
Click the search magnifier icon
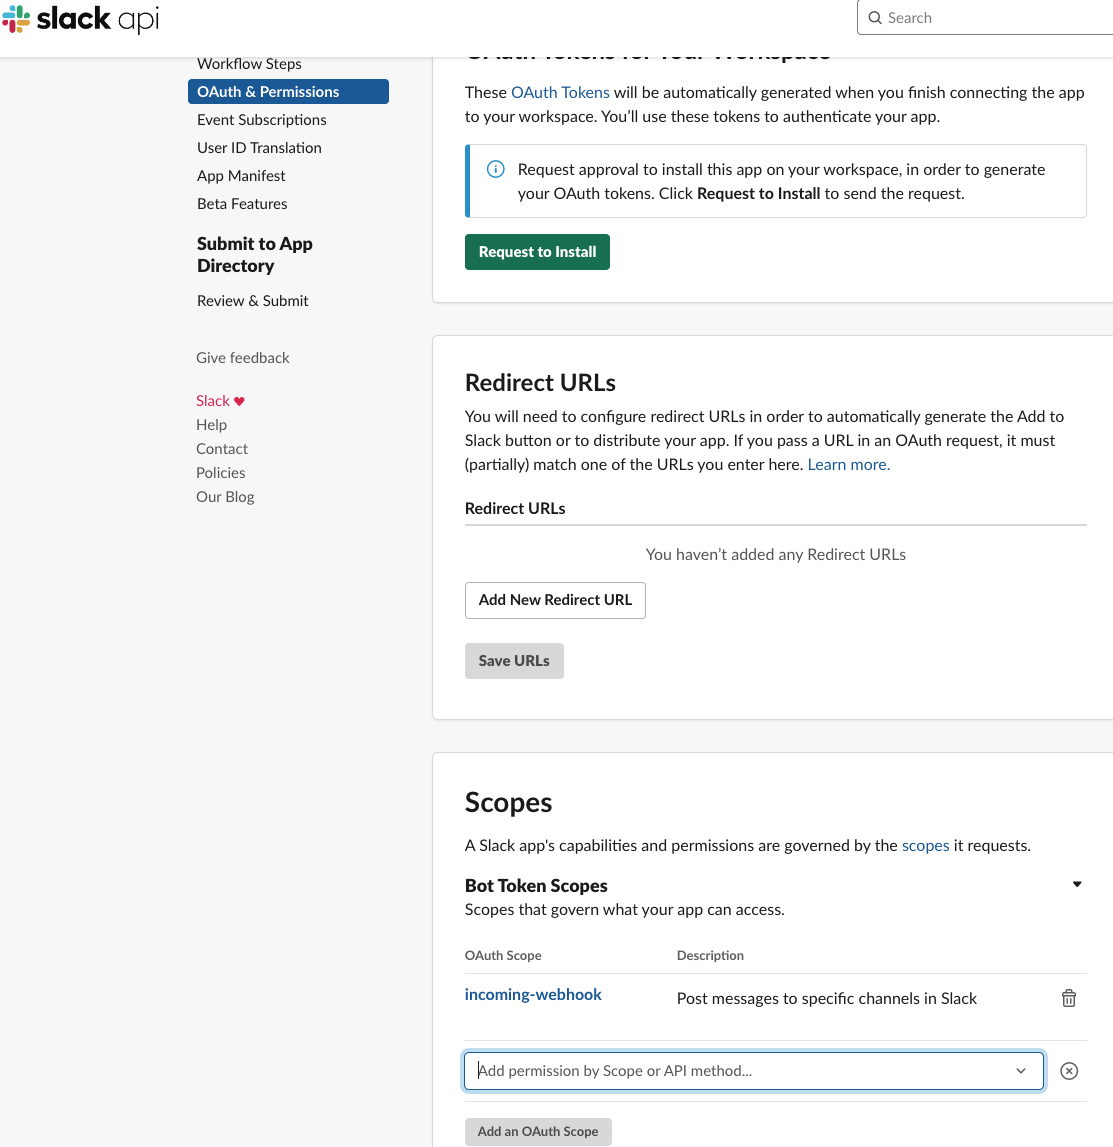click(x=875, y=18)
